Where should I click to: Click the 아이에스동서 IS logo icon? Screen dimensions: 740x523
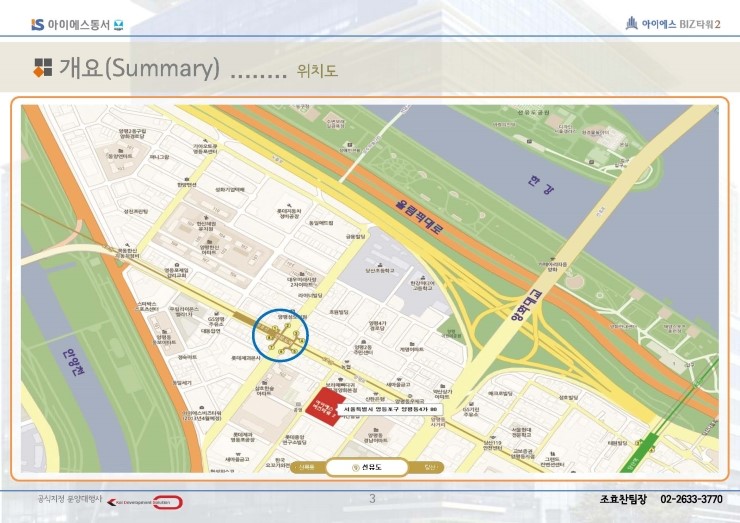pos(38,25)
